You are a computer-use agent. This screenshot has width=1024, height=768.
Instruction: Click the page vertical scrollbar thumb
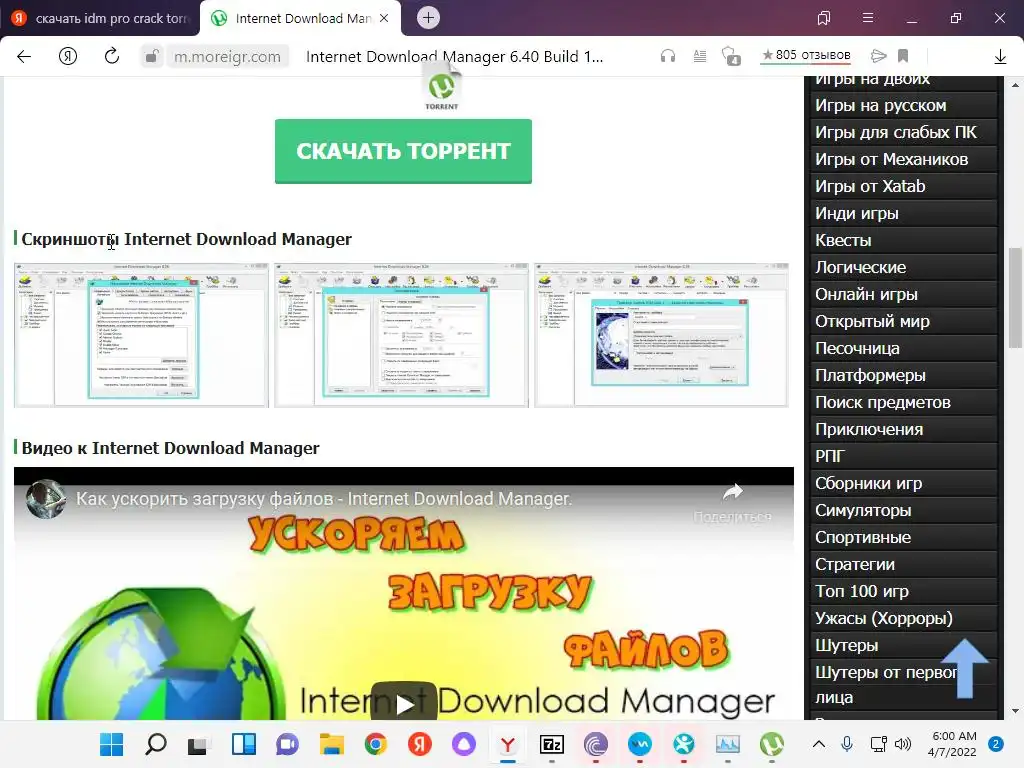pyautogui.click(x=1015, y=298)
